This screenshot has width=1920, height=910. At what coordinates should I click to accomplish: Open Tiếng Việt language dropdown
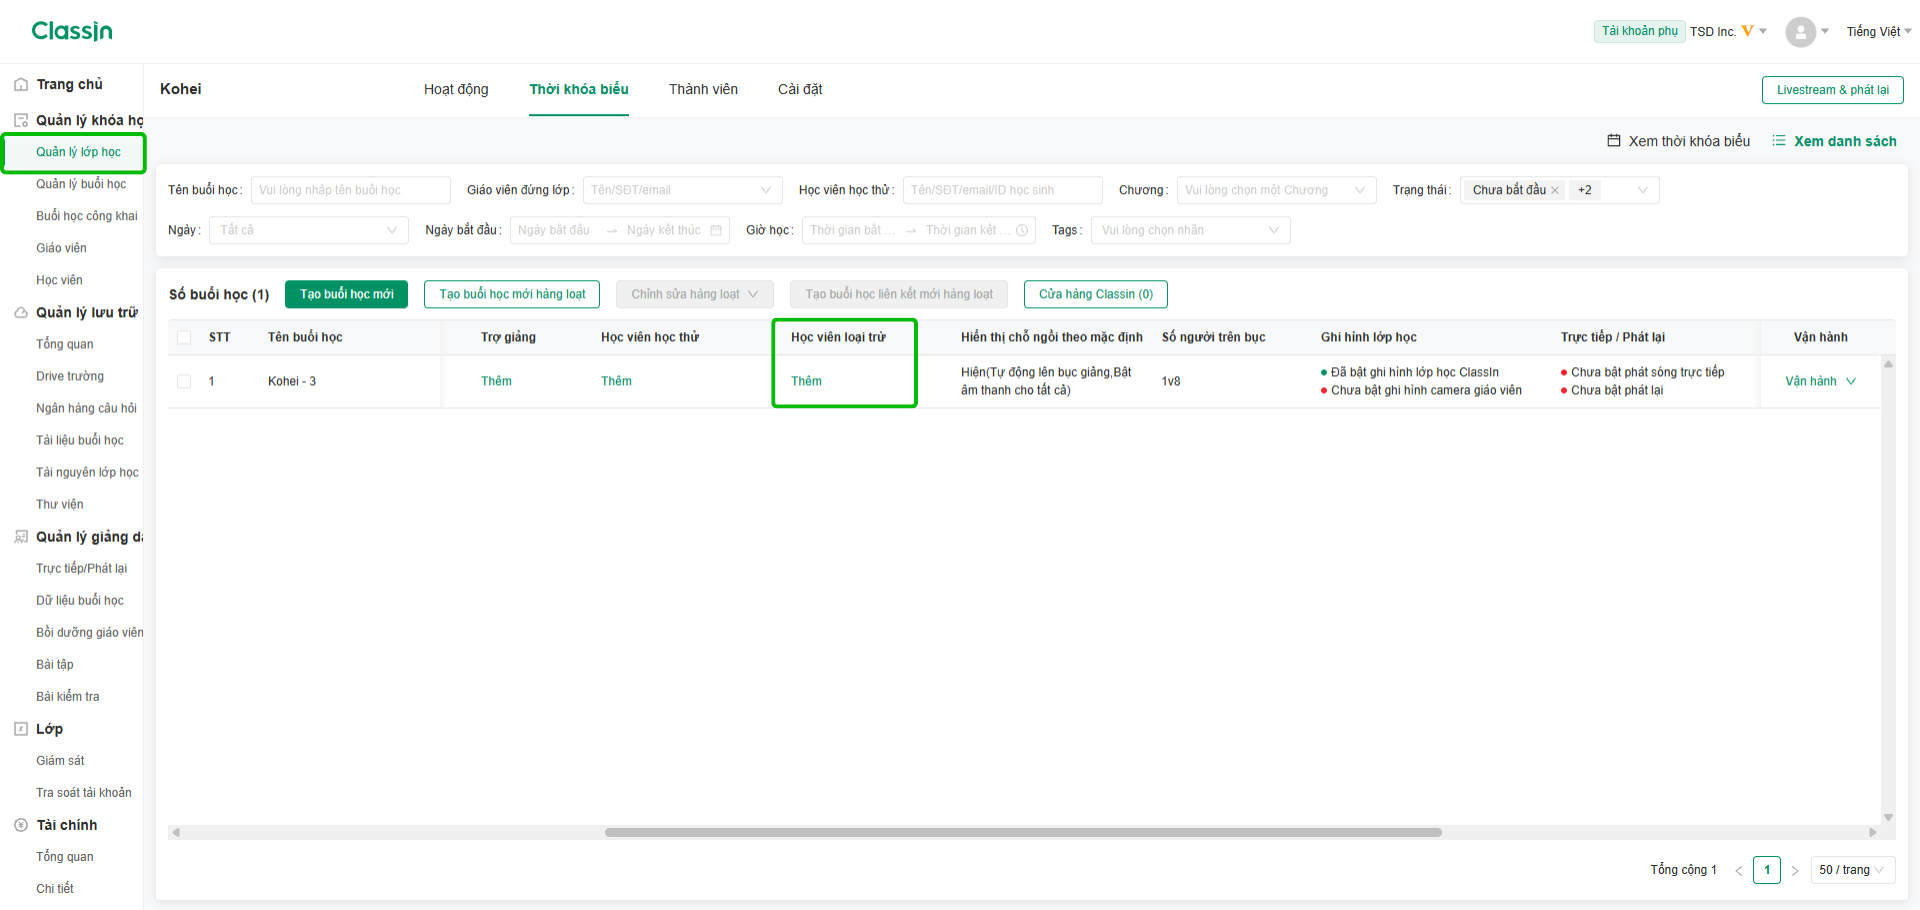click(x=1878, y=32)
